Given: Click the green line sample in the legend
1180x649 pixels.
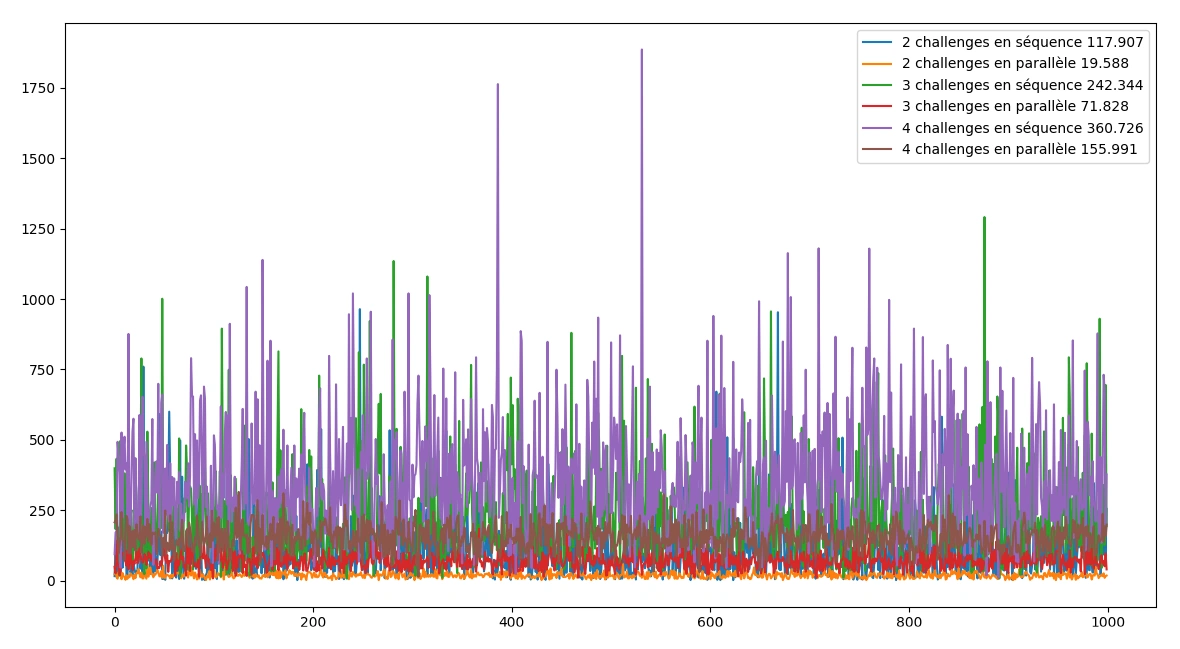Looking at the screenshot, I should [878, 86].
